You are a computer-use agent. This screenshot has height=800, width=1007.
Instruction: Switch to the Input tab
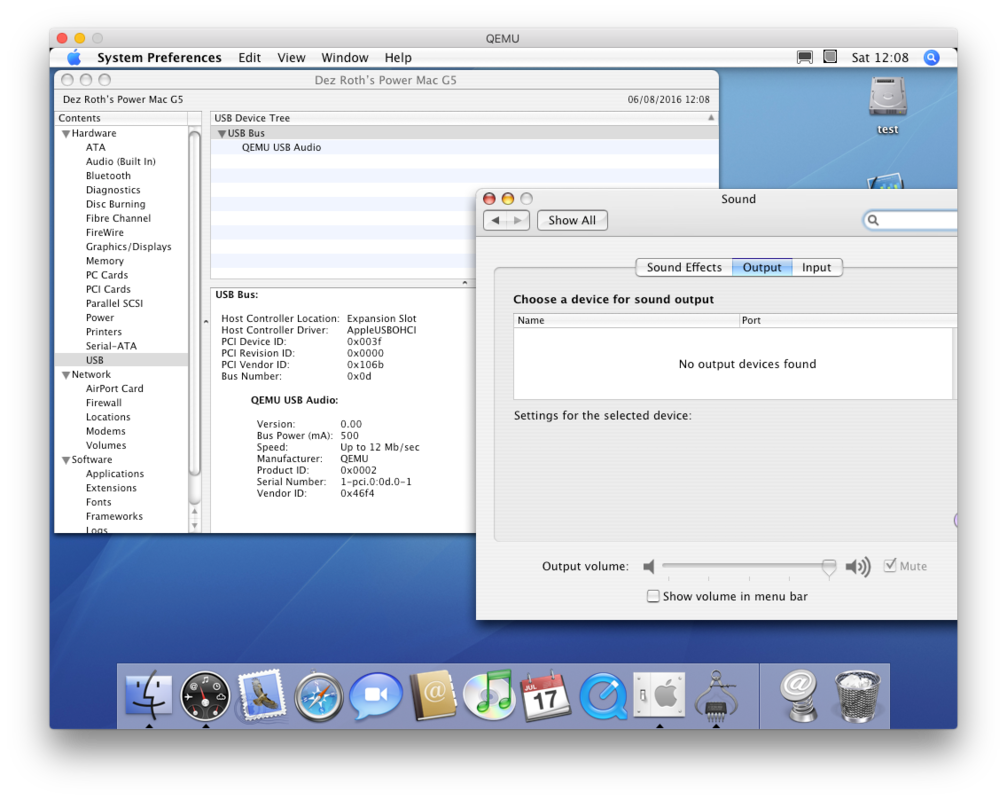(816, 267)
